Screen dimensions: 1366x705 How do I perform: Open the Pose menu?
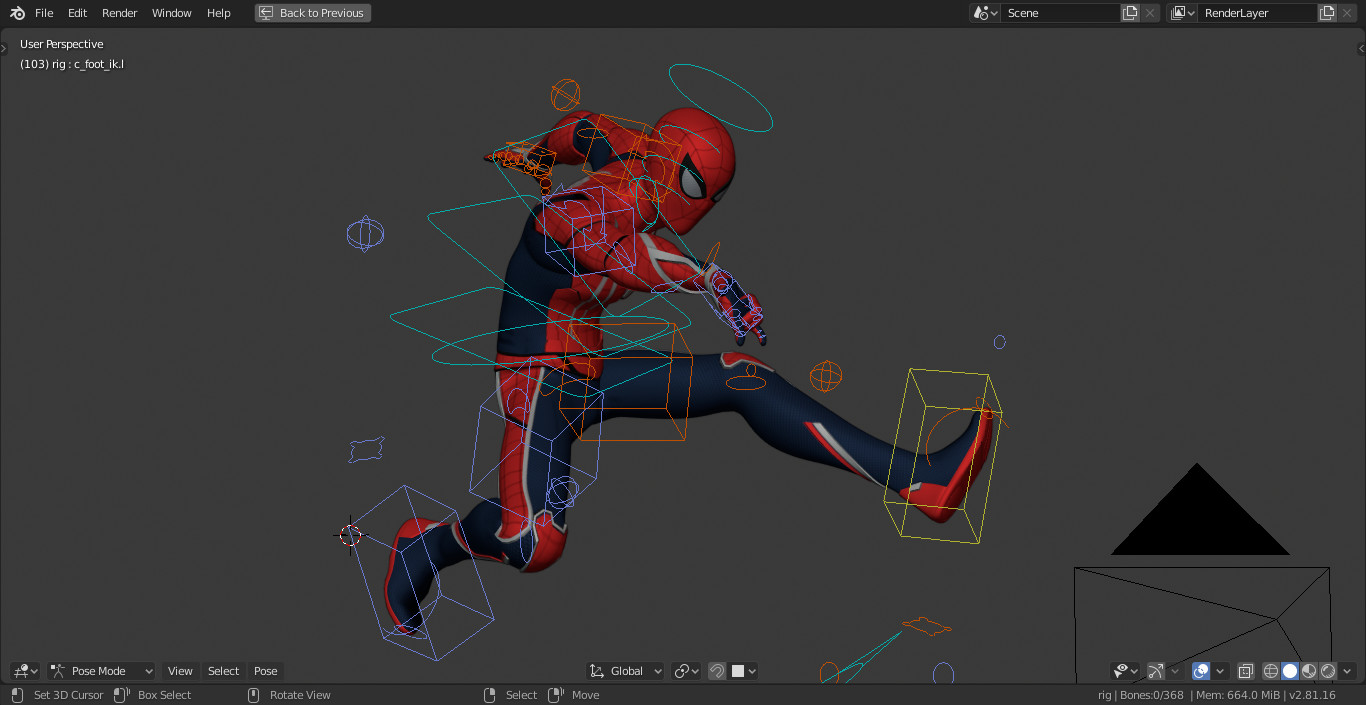(265, 671)
